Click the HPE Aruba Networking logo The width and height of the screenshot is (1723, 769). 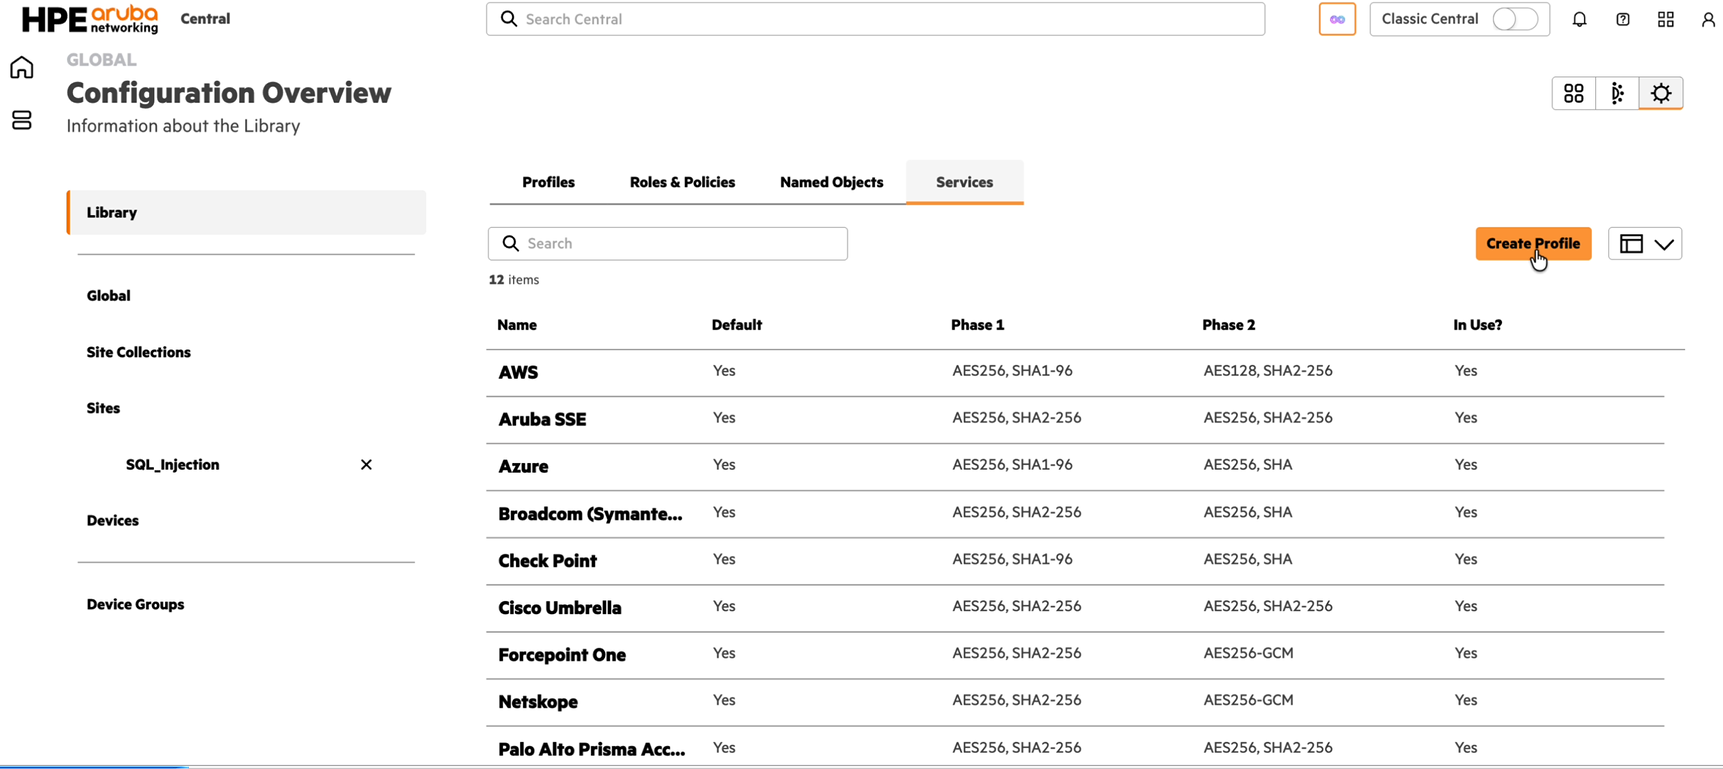click(90, 19)
